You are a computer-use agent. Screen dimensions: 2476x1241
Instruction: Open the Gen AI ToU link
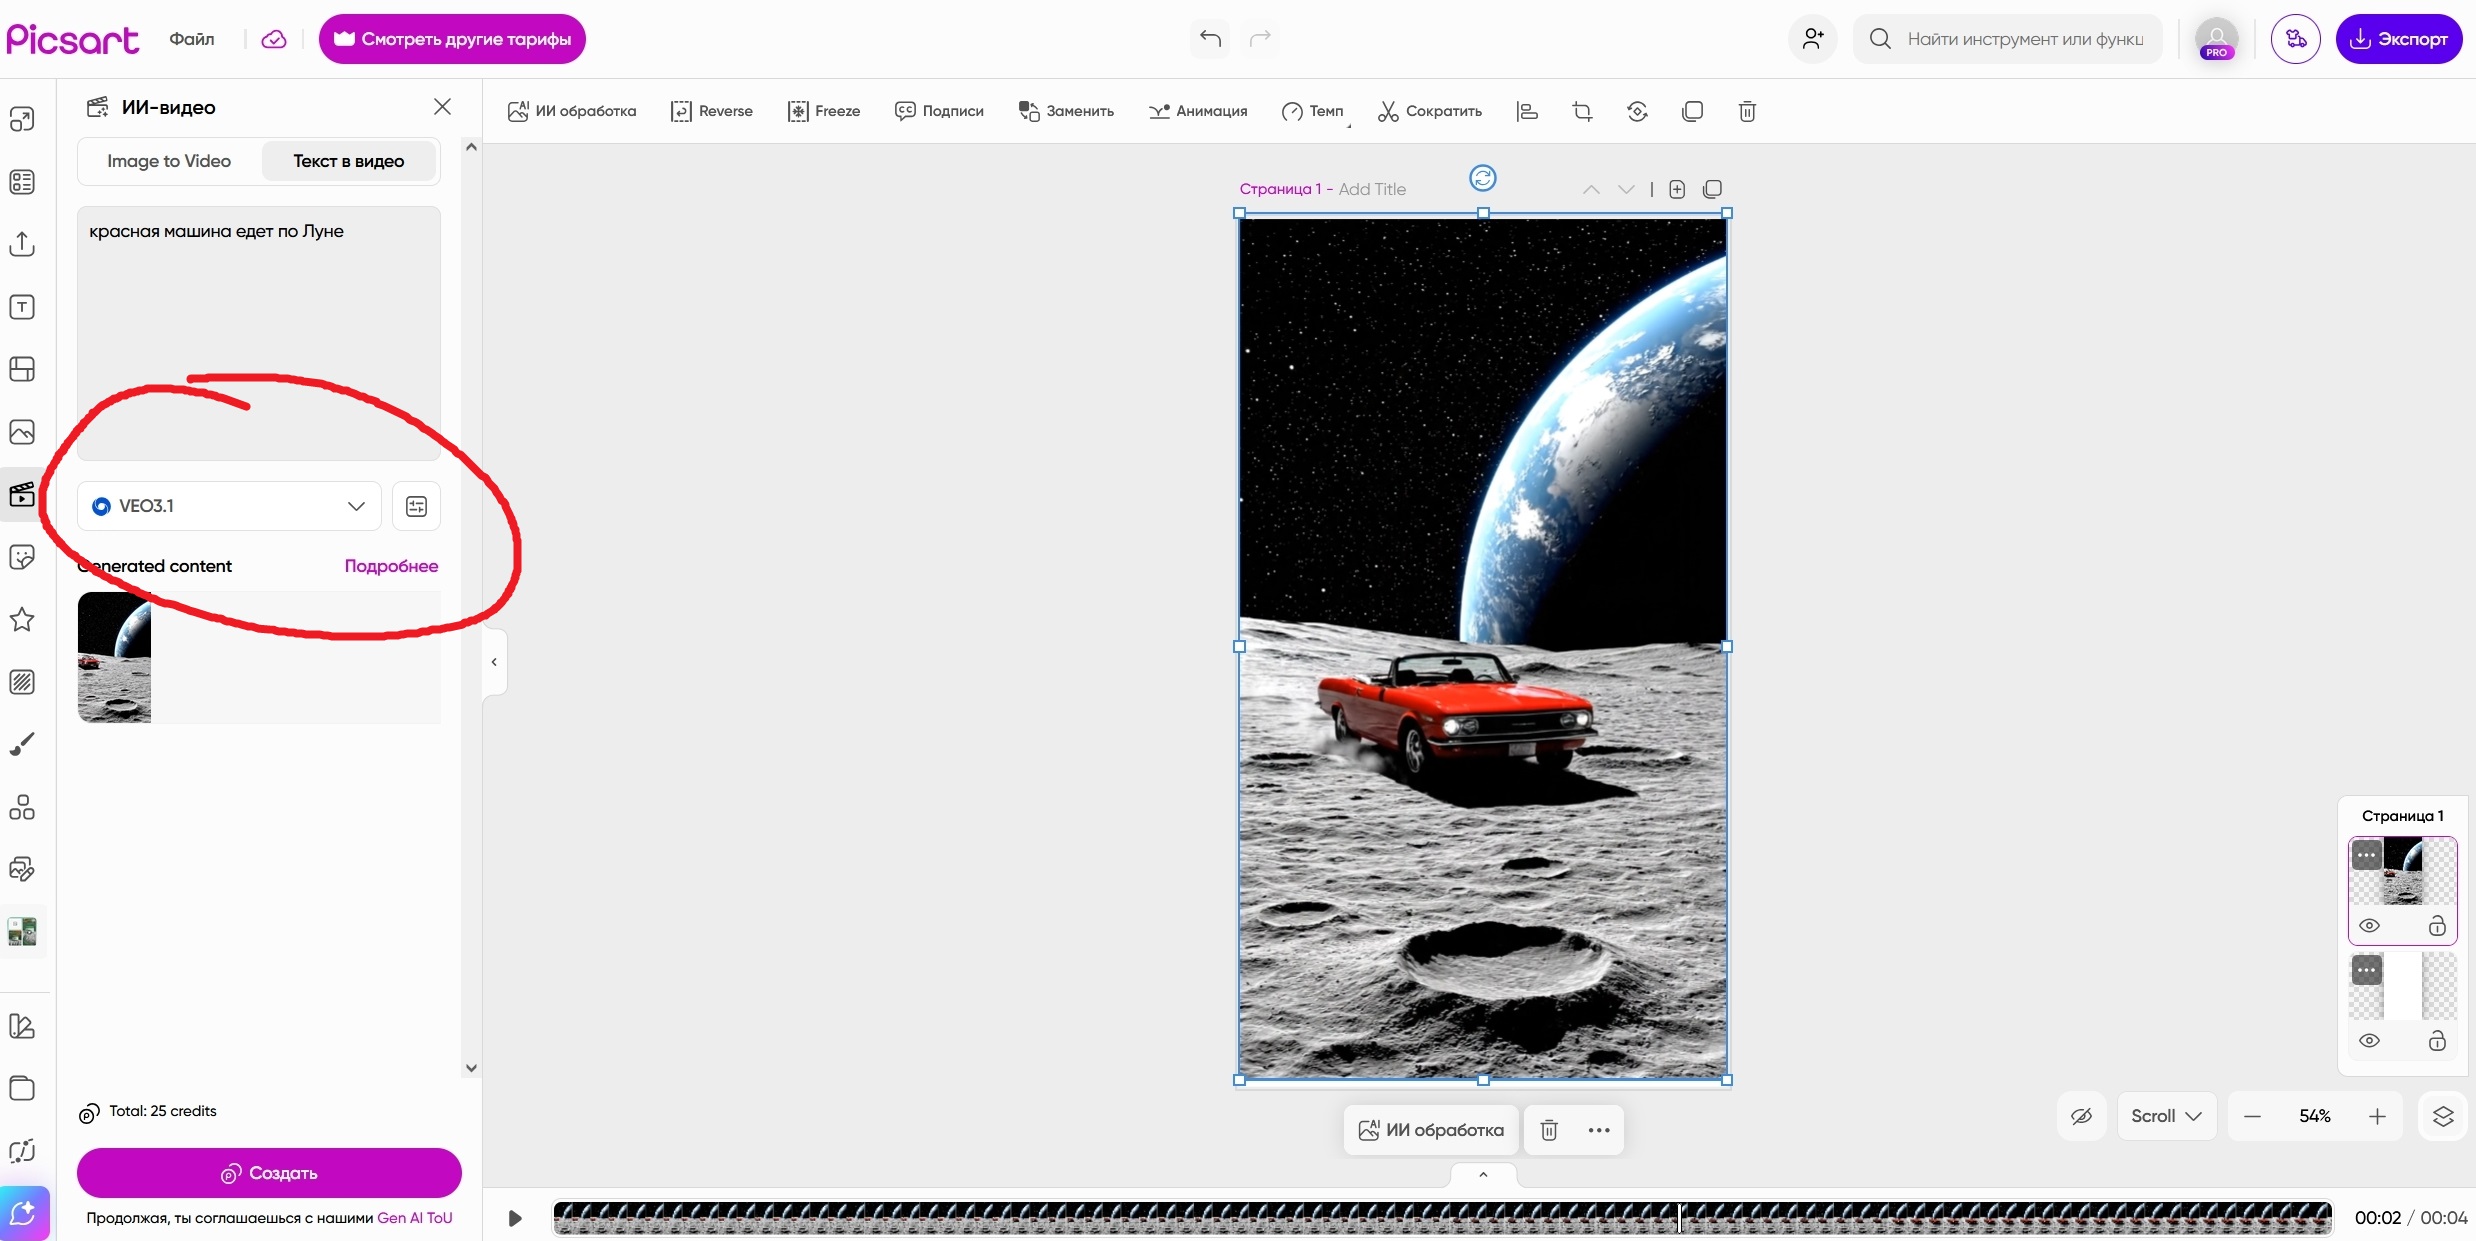[x=414, y=1218]
